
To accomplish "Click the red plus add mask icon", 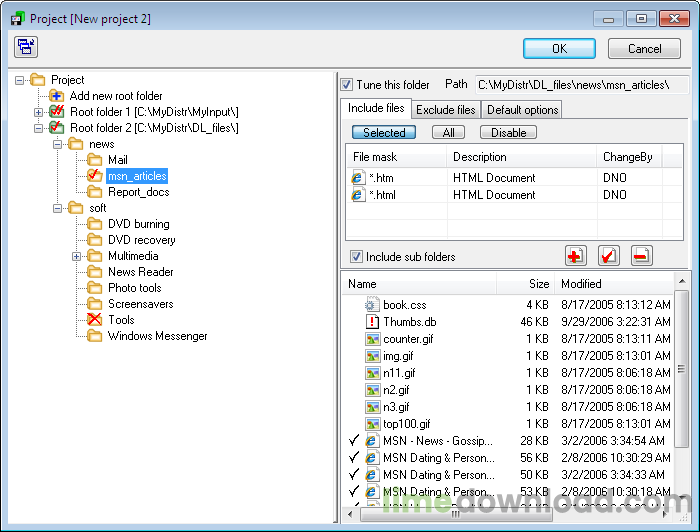I will pyautogui.click(x=575, y=256).
